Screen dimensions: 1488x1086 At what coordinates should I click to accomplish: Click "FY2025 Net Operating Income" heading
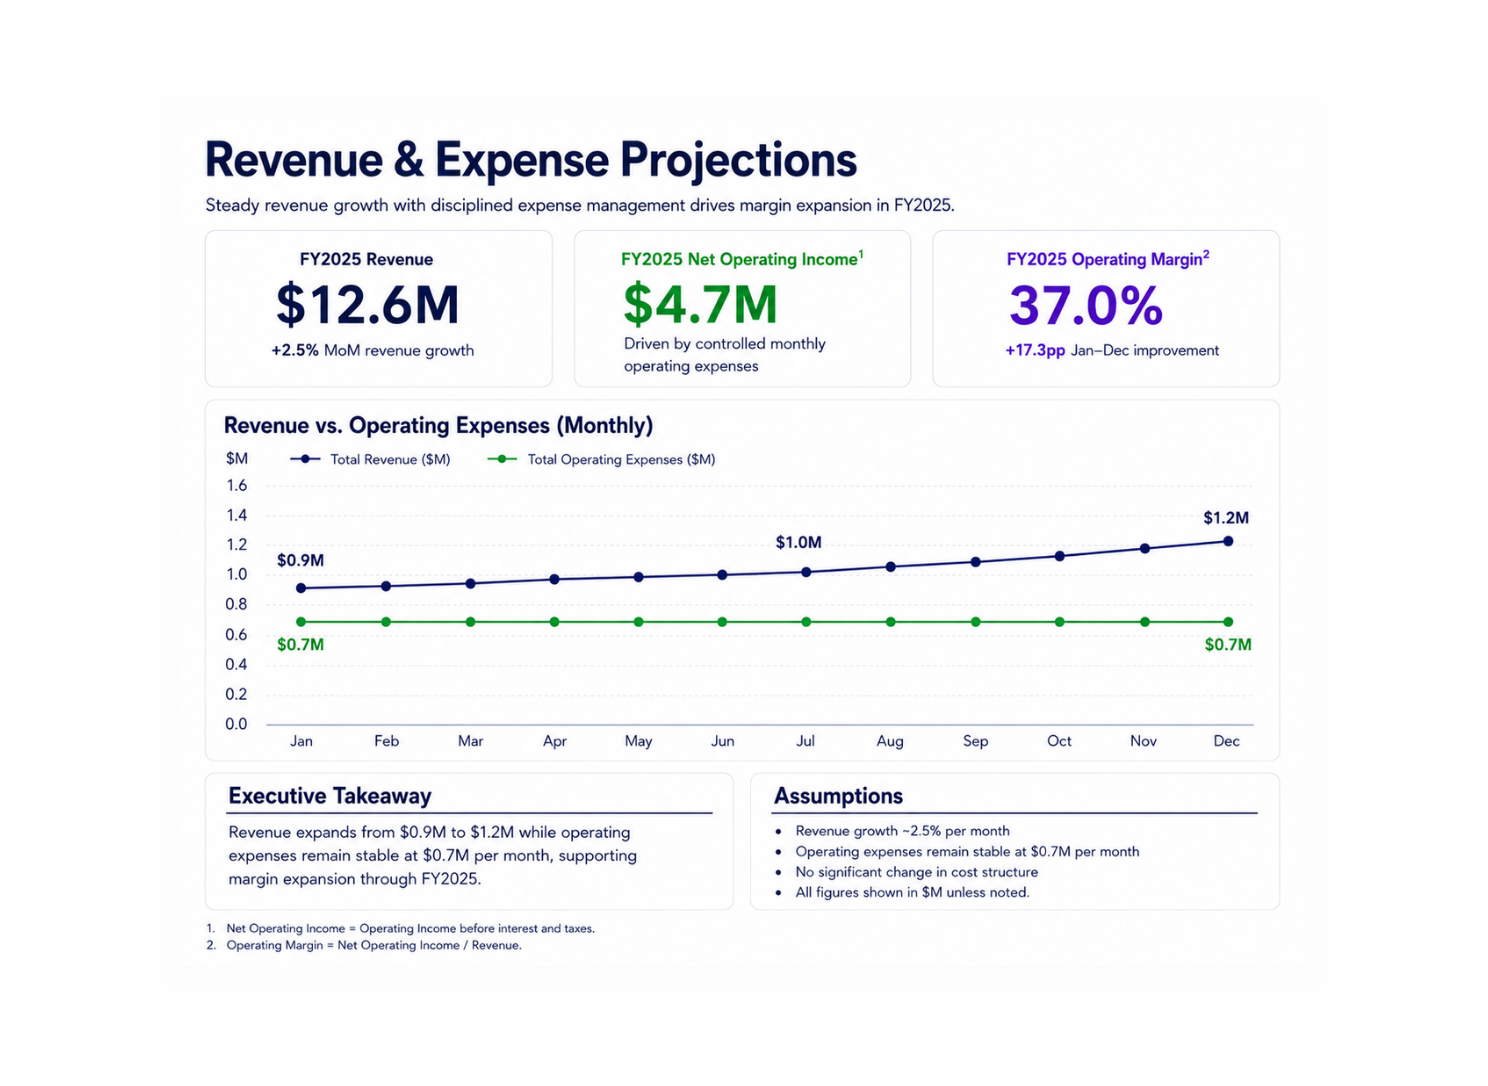742,258
